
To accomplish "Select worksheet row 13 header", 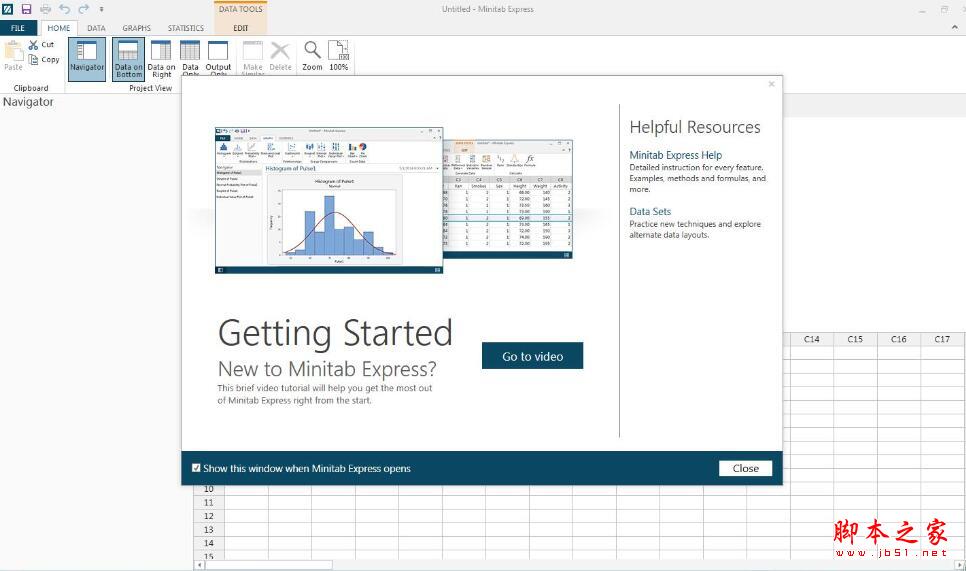I will (209, 530).
